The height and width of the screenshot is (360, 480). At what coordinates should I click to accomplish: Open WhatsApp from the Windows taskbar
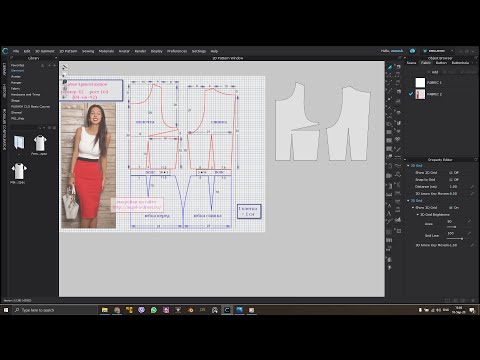154,310
